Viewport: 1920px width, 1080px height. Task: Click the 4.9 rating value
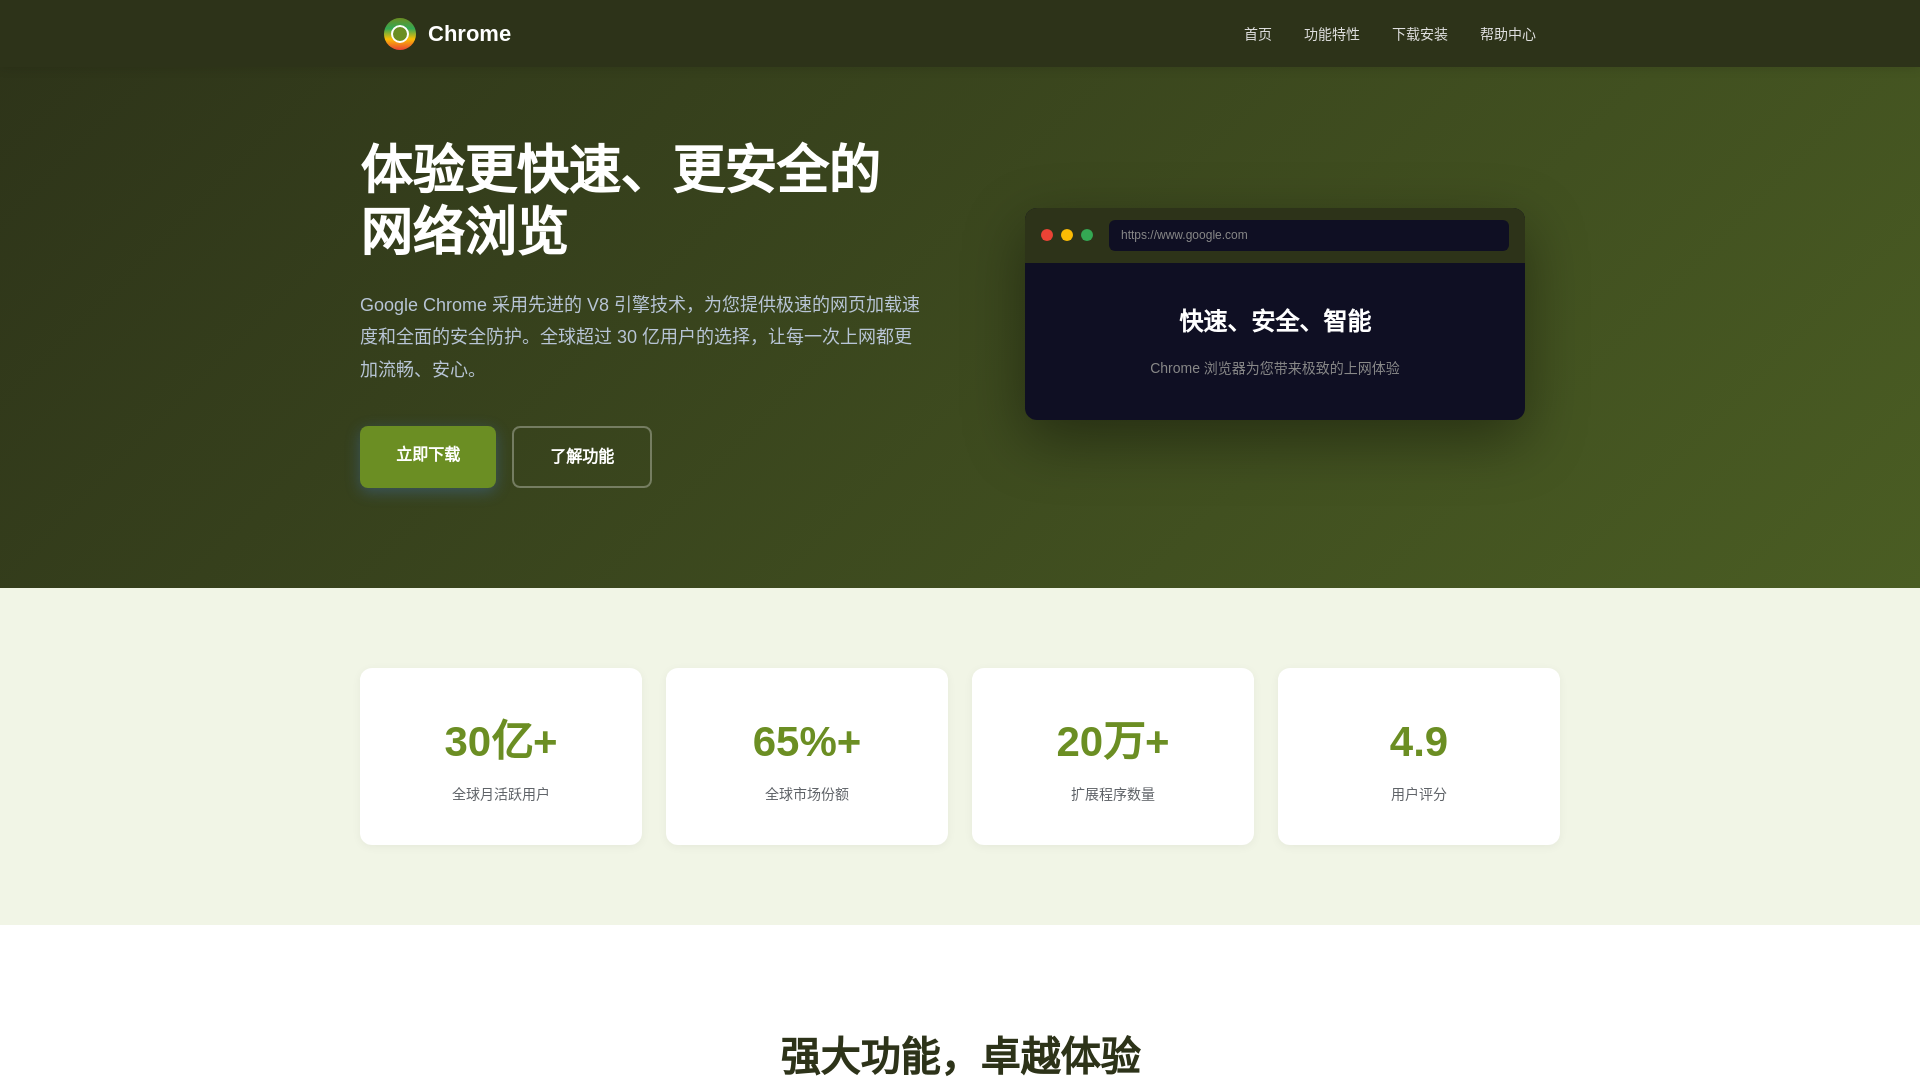click(x=1419, y=741)
